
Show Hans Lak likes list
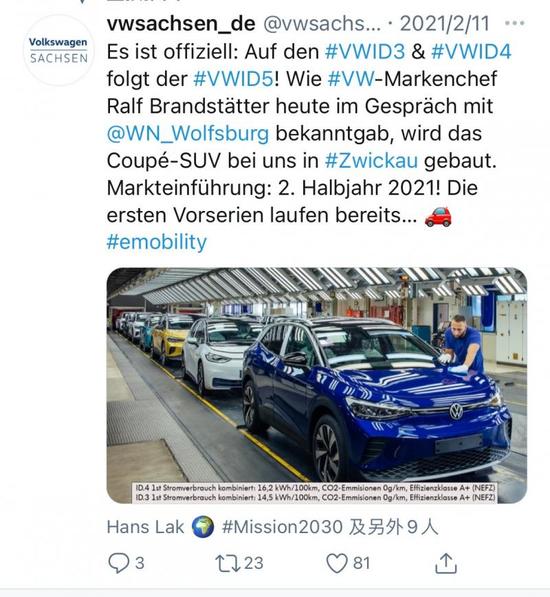point(272,527)
